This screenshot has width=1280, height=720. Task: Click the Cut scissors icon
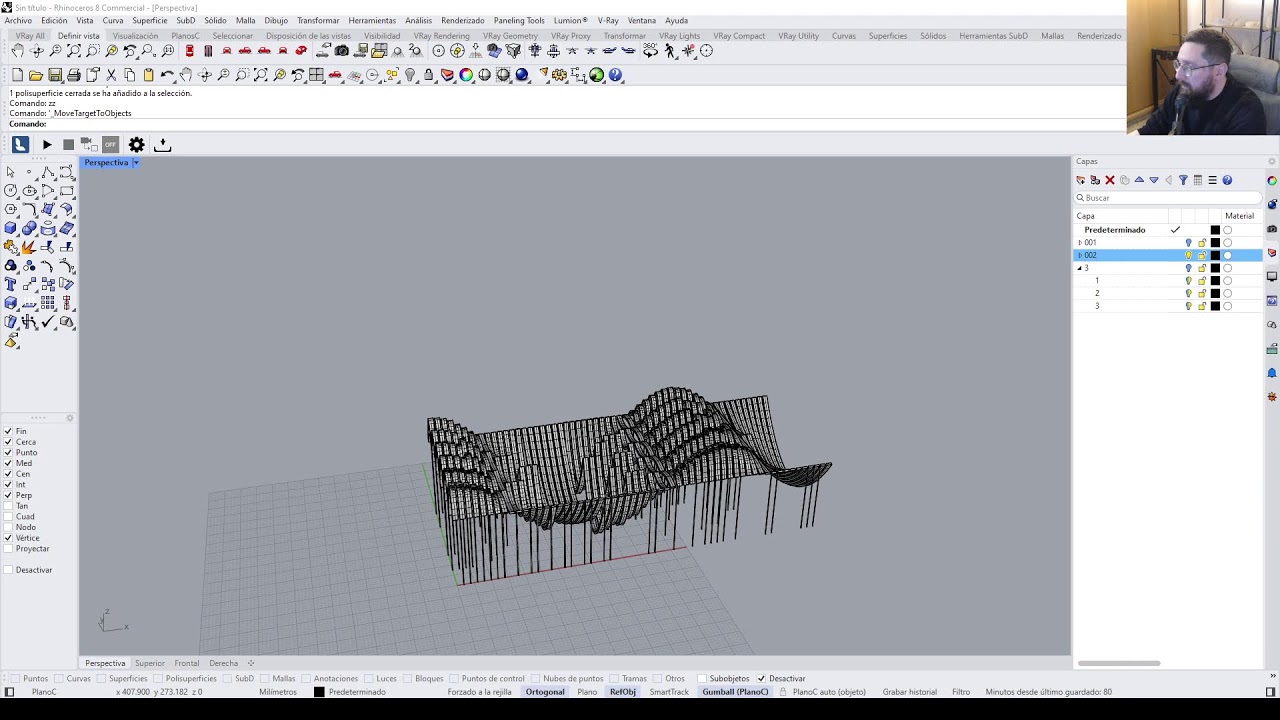111,75
